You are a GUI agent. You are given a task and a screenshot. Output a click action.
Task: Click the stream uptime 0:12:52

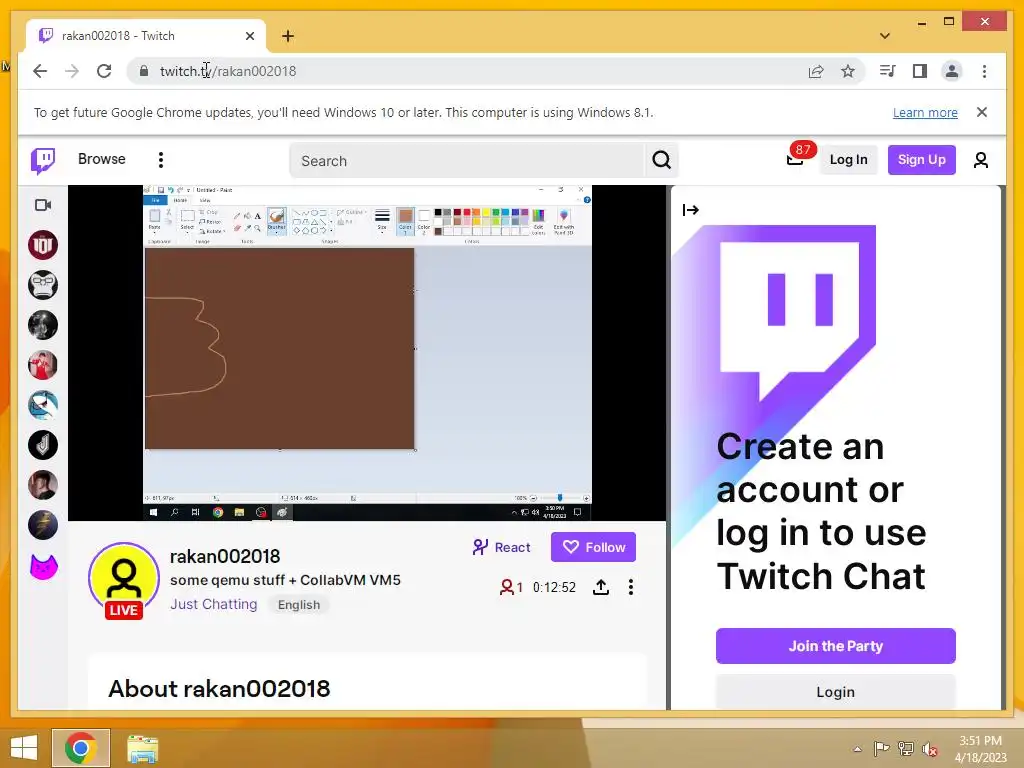pyautogui.click(x=554, y=587)
